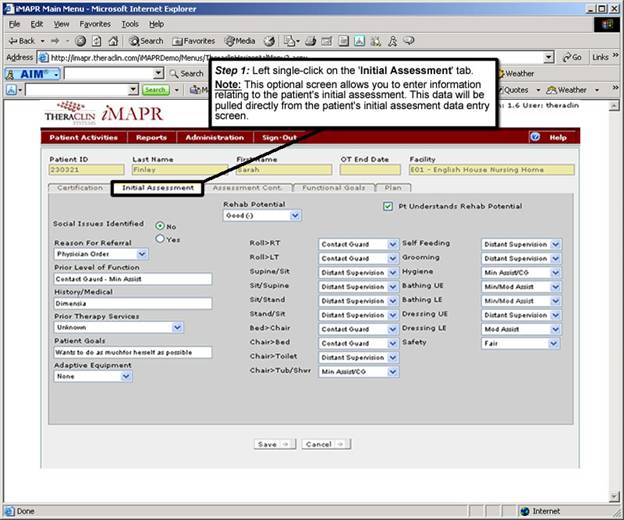This screenshot has width=624, height=520.
Task: Stop page loading with Stop icon
Action: click(81, 41)
